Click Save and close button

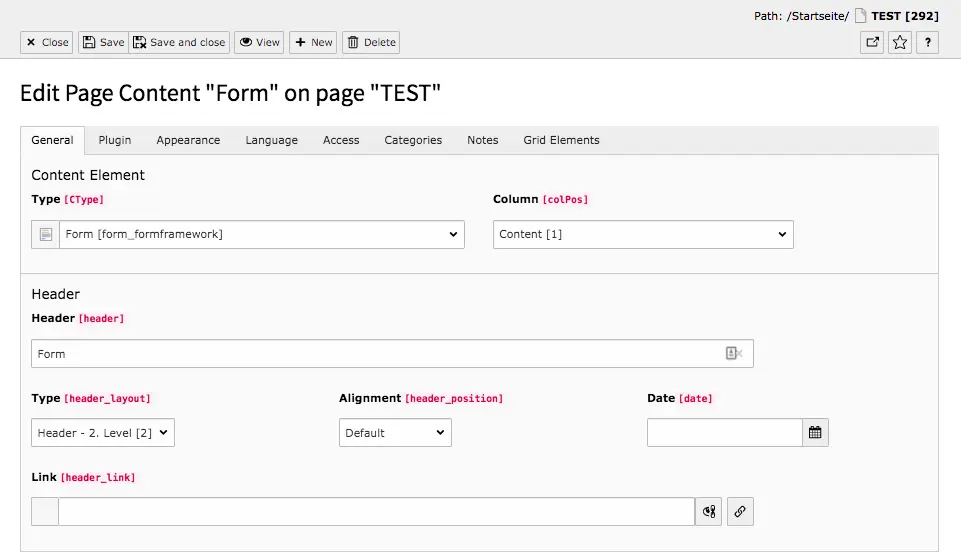[x=179, y=42]
